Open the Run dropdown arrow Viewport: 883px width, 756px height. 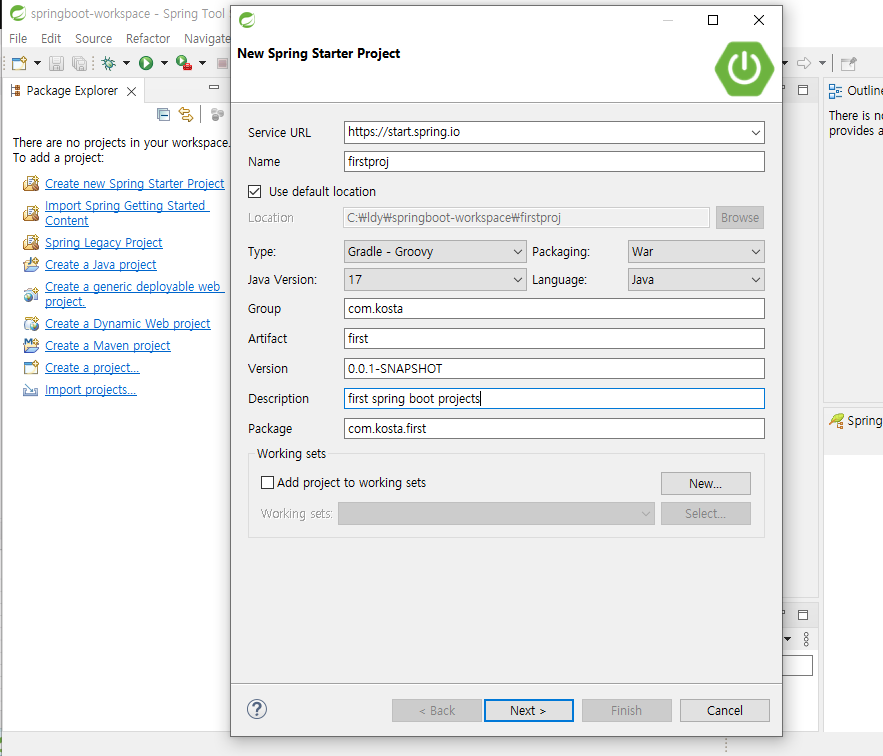point(164,63)
